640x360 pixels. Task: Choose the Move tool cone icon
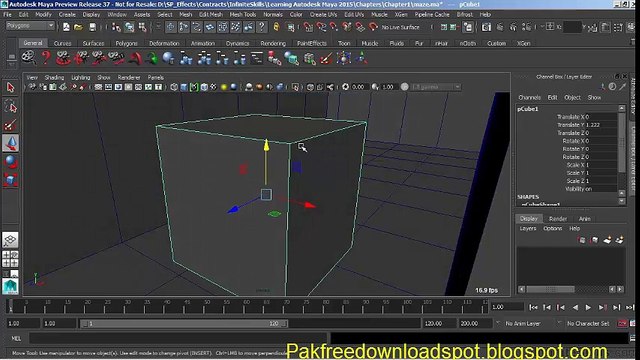[x=11, y=143]
